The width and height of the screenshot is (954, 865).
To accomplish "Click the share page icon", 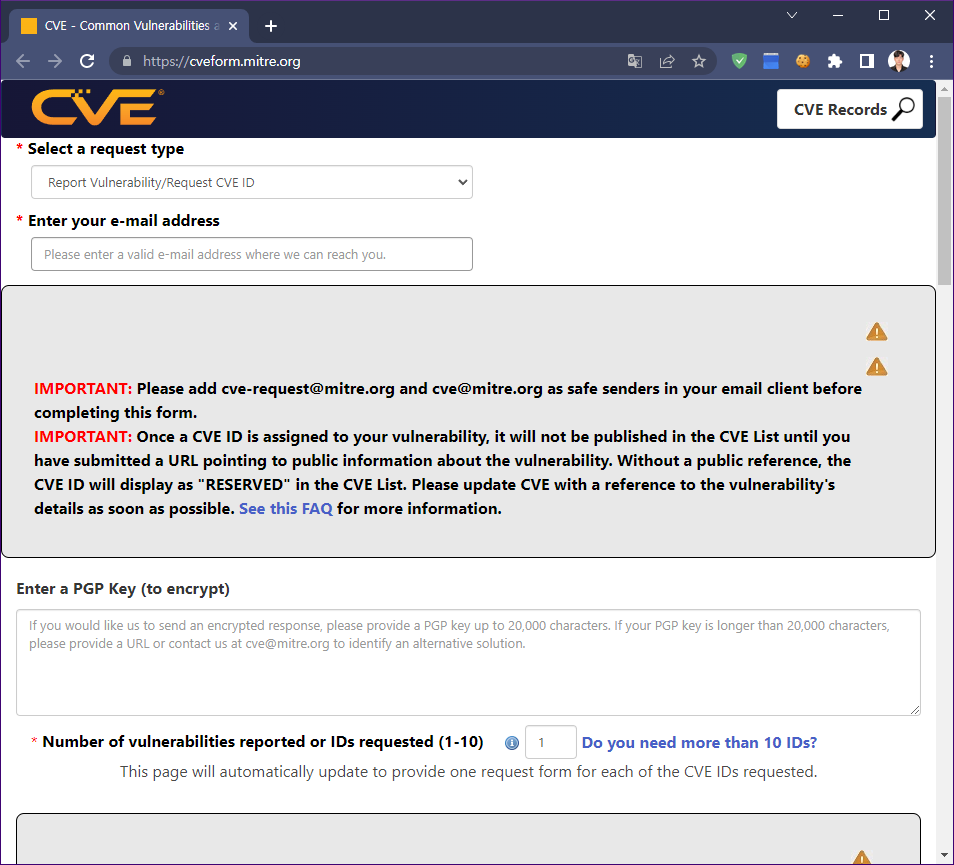I will [x=667, y=61].
